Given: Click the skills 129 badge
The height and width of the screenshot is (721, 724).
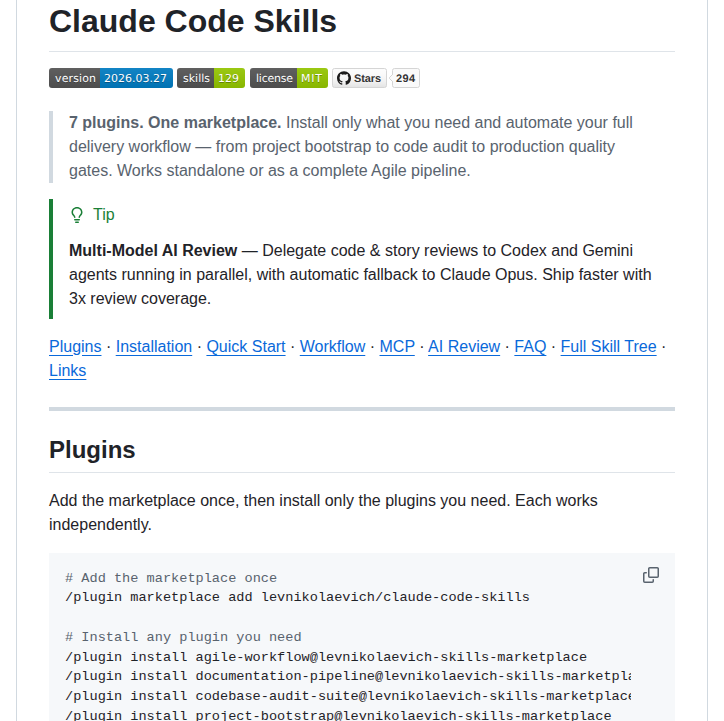Looking at the screenshot, I should pos(211,78).
